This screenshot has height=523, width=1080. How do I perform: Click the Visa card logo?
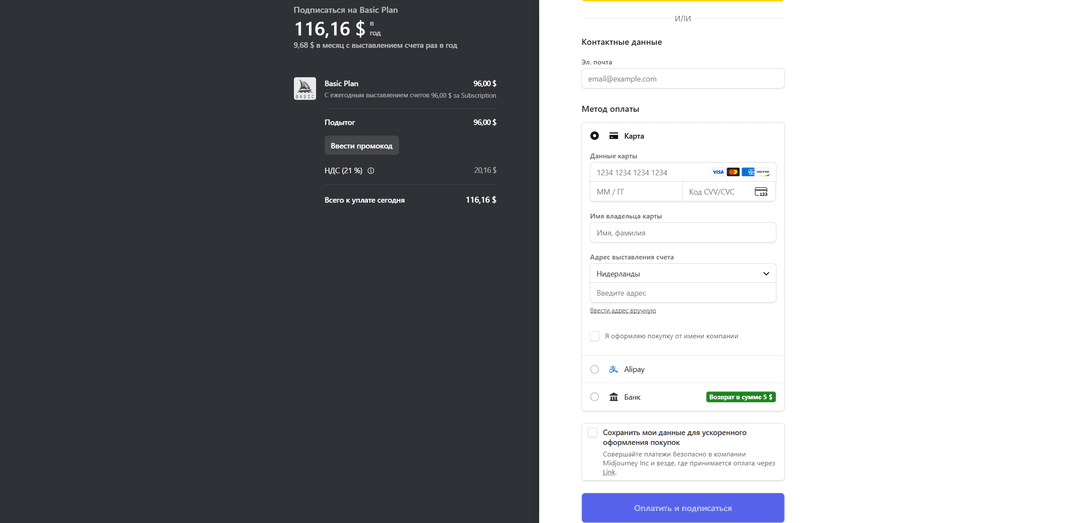[718, 172]
